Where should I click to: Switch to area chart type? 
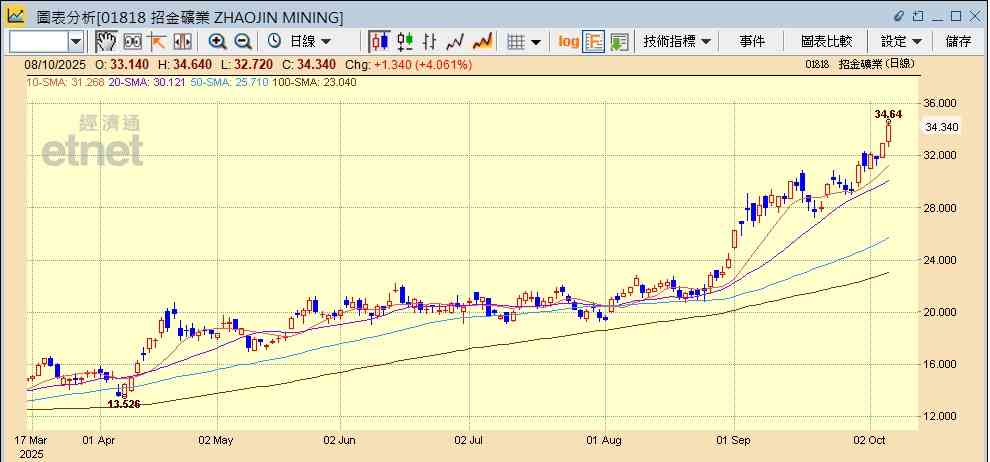coord(481,41)
